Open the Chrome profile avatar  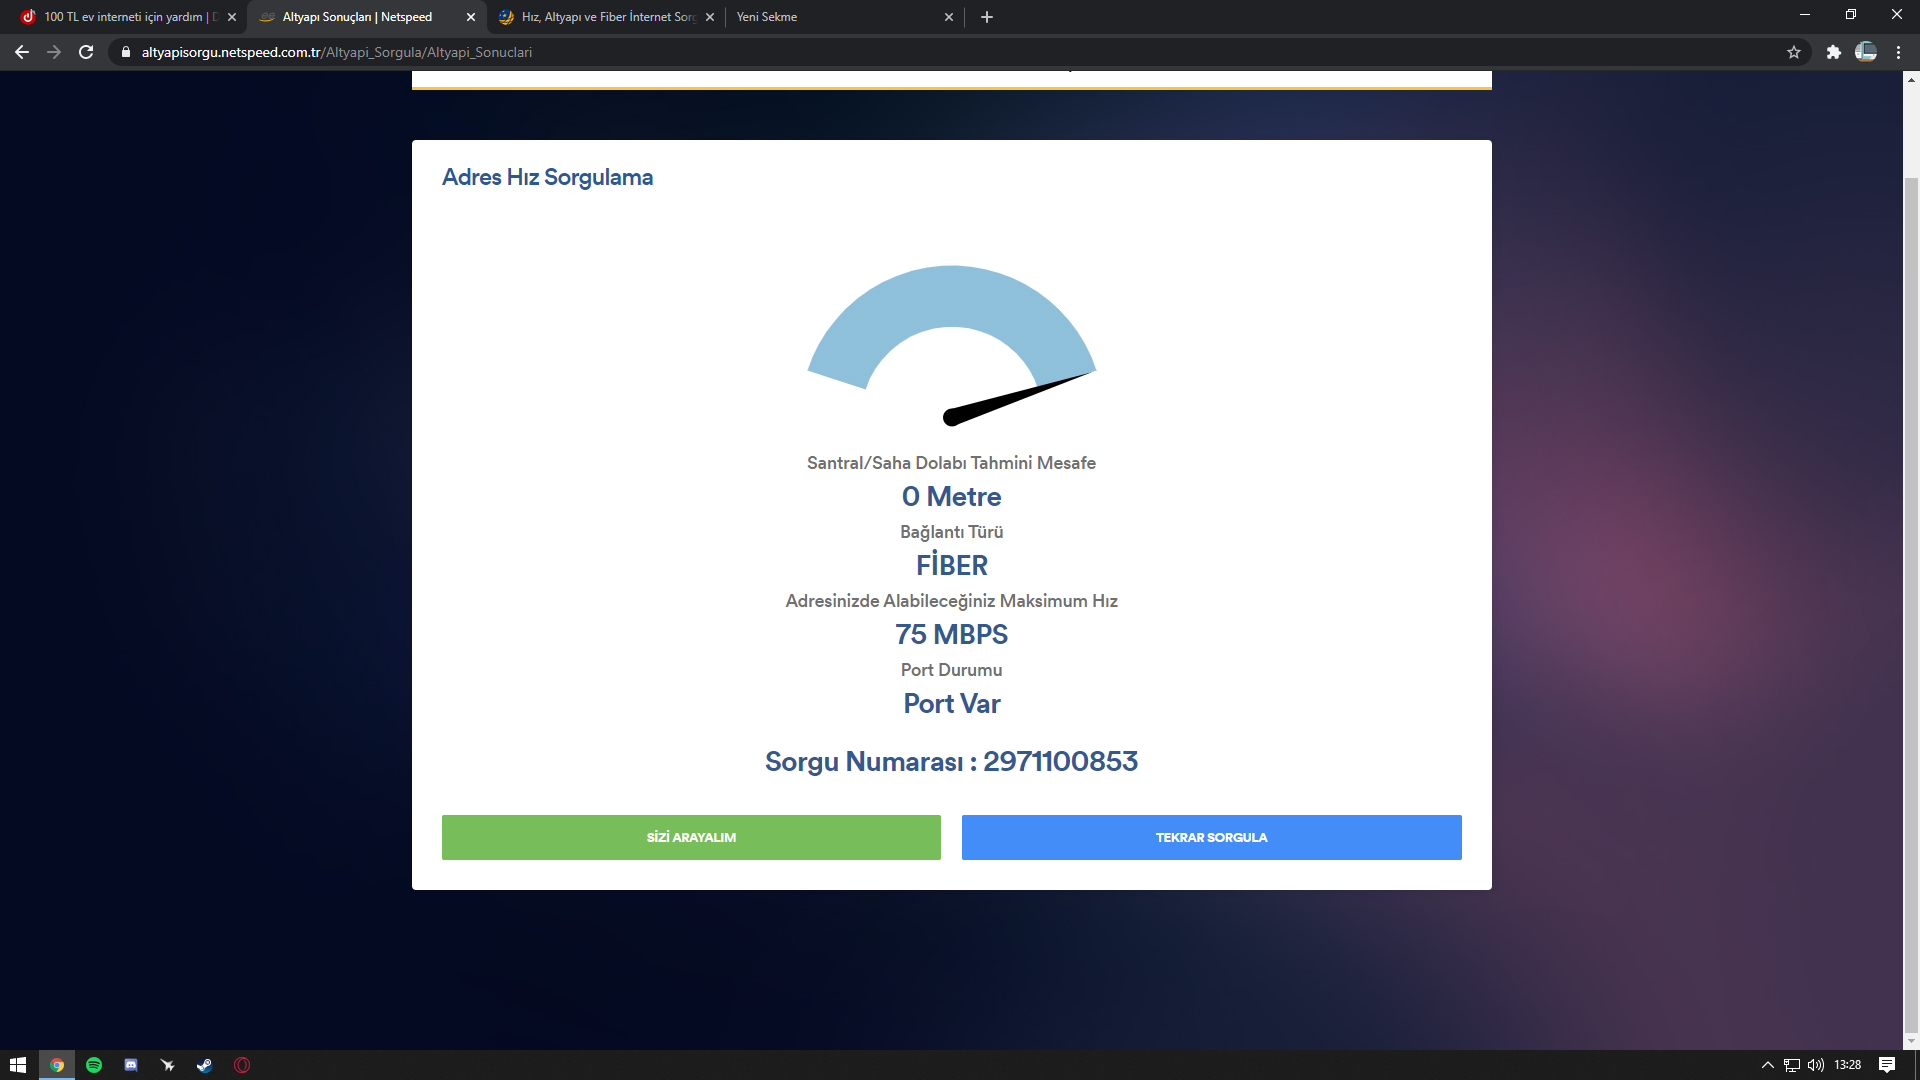click(1866, 52)
